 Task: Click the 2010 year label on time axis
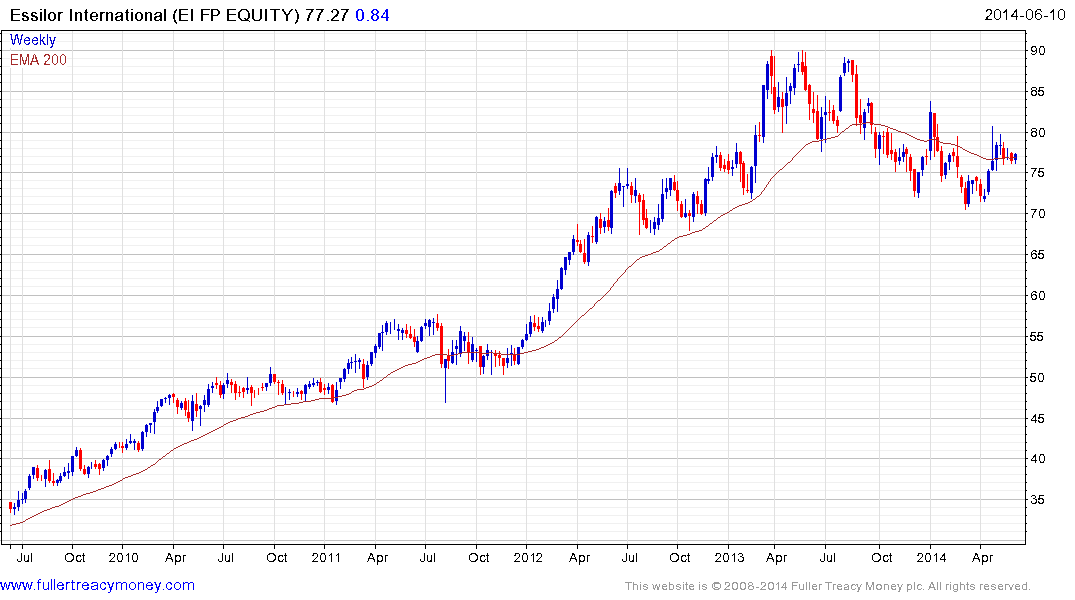pos(123,557)
